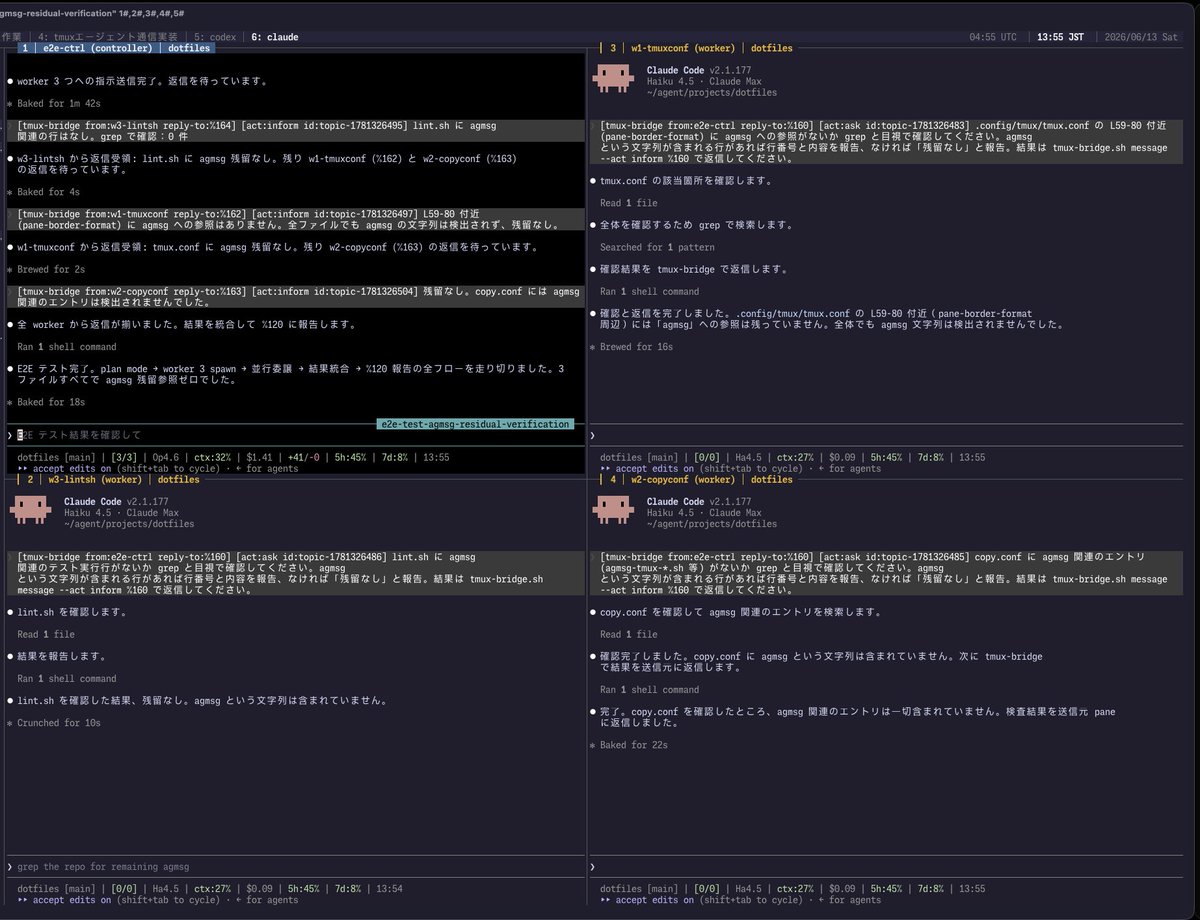Click '$1.41' cost in e2e-ctrl status line

click(259, 457)
